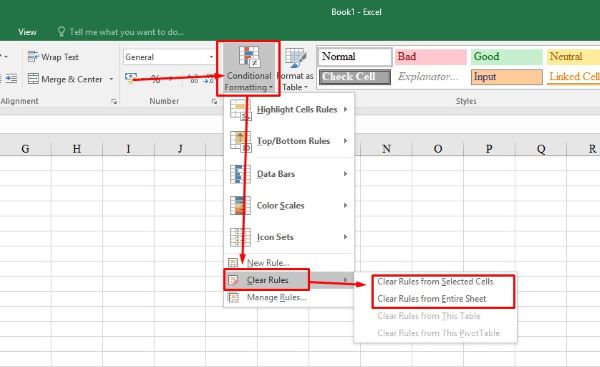This screenshot has height=367, width=600.
Task: Select column O header
Action: click(x=438, y=148)
